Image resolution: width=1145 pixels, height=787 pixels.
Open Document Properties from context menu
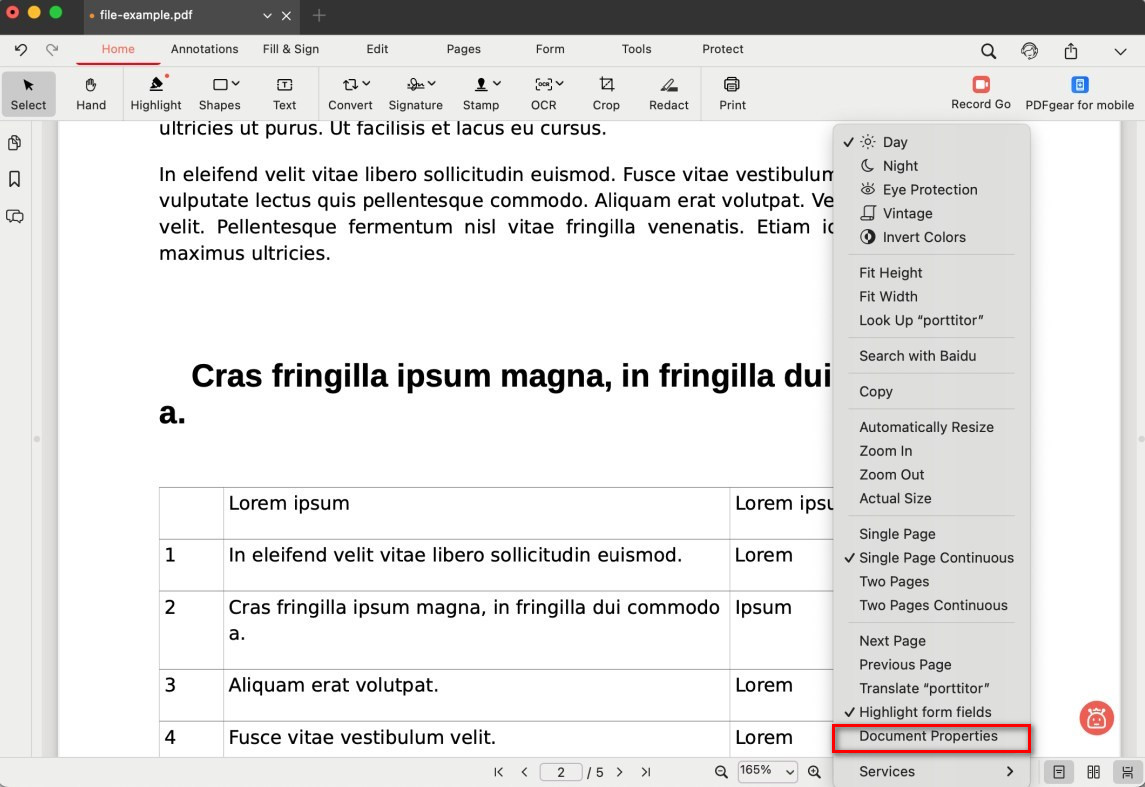[928, 736]
